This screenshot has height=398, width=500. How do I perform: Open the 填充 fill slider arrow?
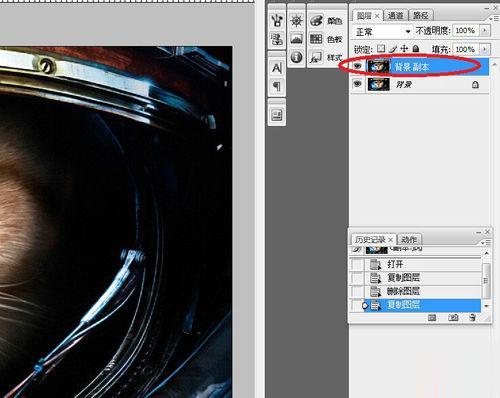[484, 49]
